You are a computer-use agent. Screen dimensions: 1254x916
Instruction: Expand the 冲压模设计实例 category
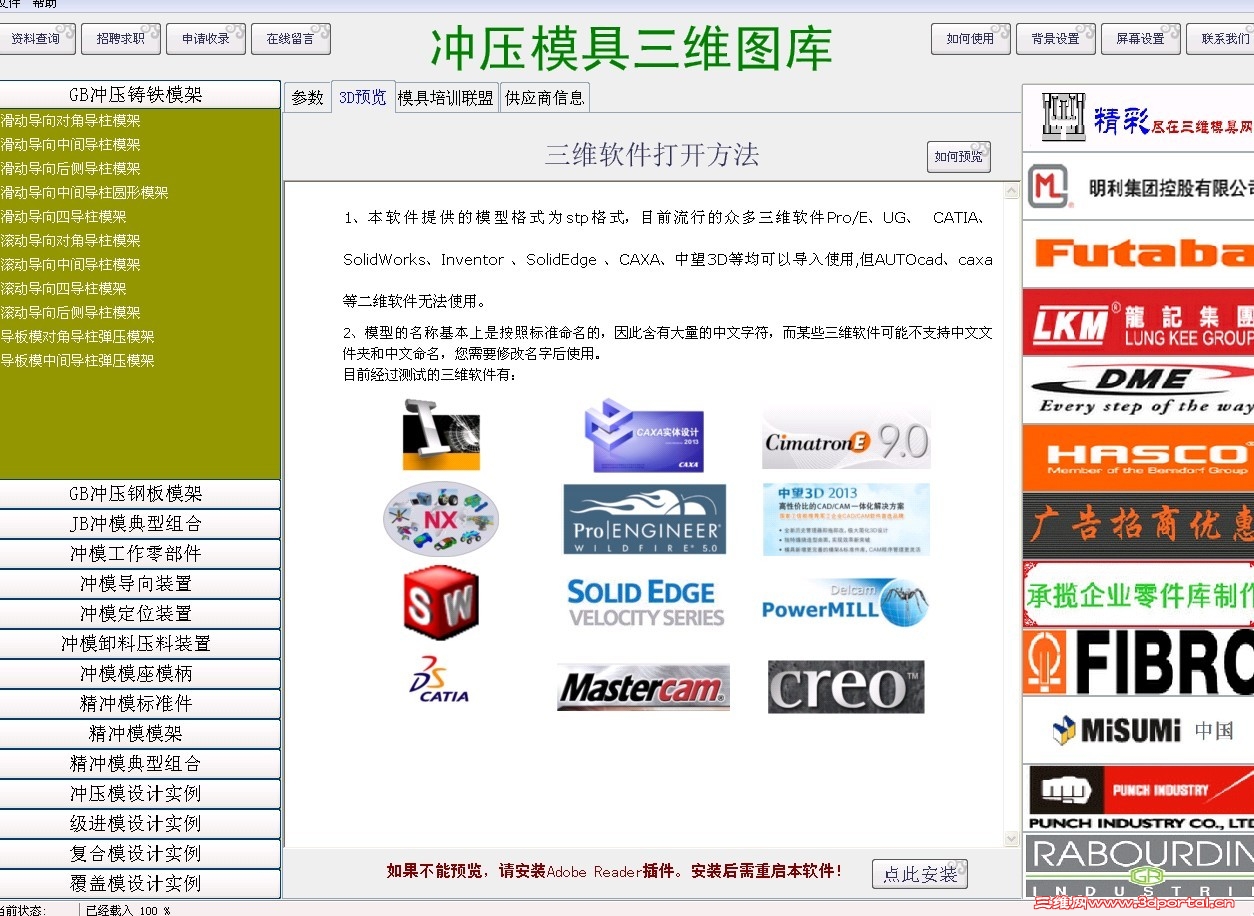tap(138, 794)
